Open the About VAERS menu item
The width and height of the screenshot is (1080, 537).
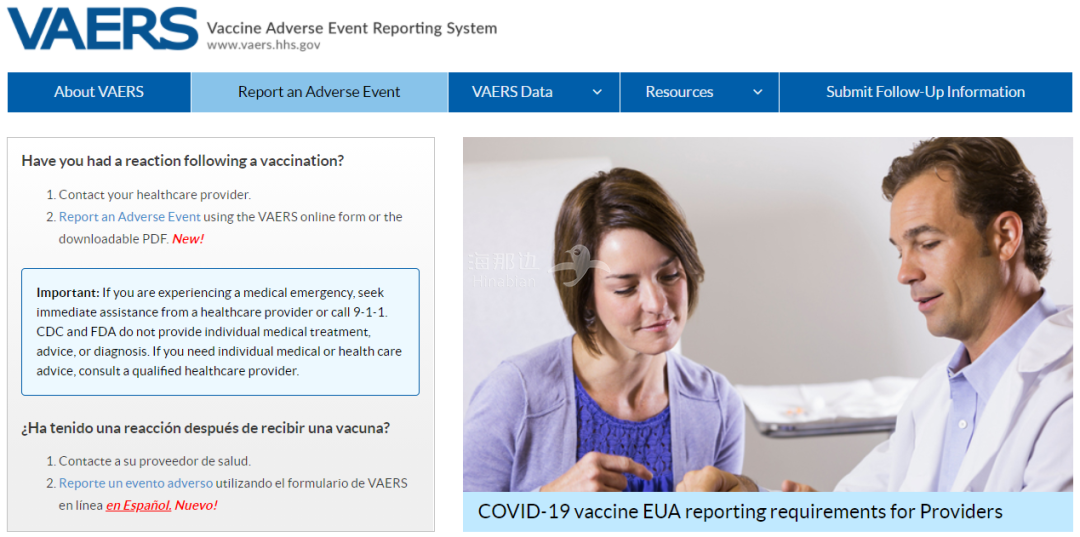pos(99,92)
